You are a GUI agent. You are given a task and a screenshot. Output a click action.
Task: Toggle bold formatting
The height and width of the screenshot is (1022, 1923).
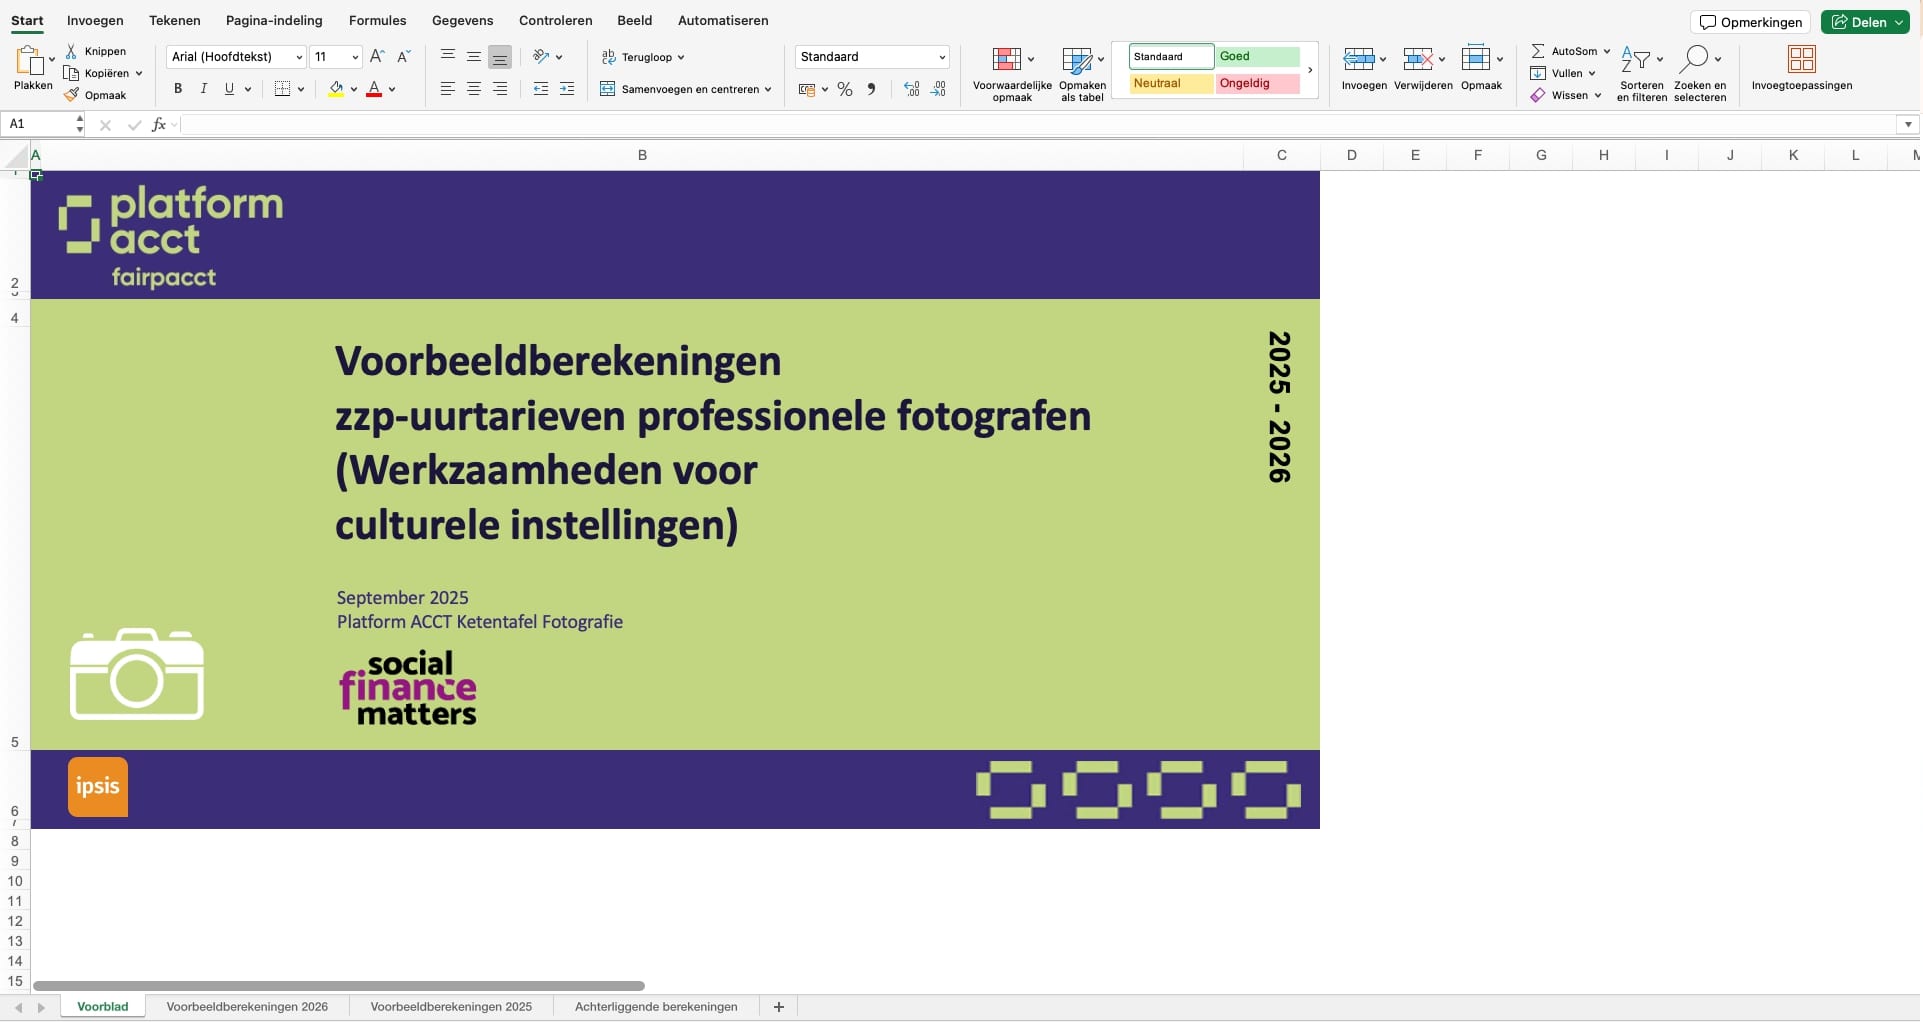(x=178, y=89)
